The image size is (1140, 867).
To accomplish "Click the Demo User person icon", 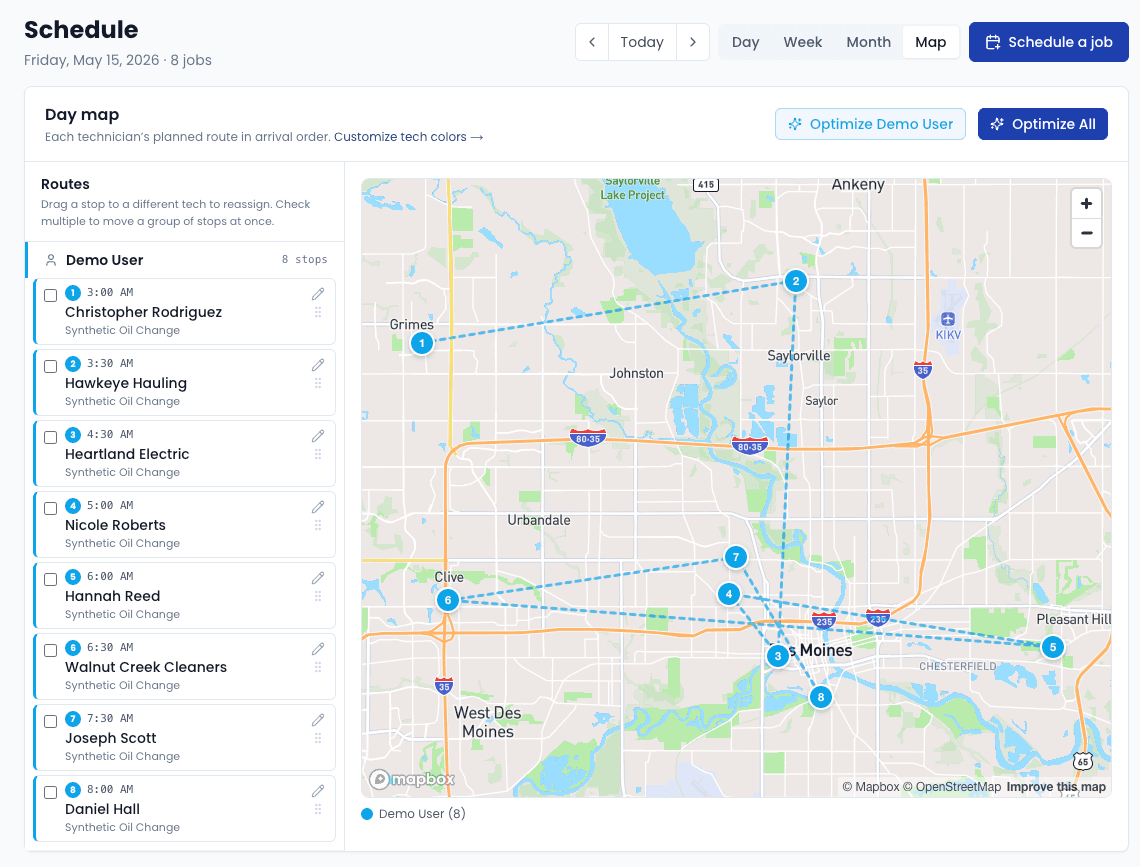I will point(51,260).
